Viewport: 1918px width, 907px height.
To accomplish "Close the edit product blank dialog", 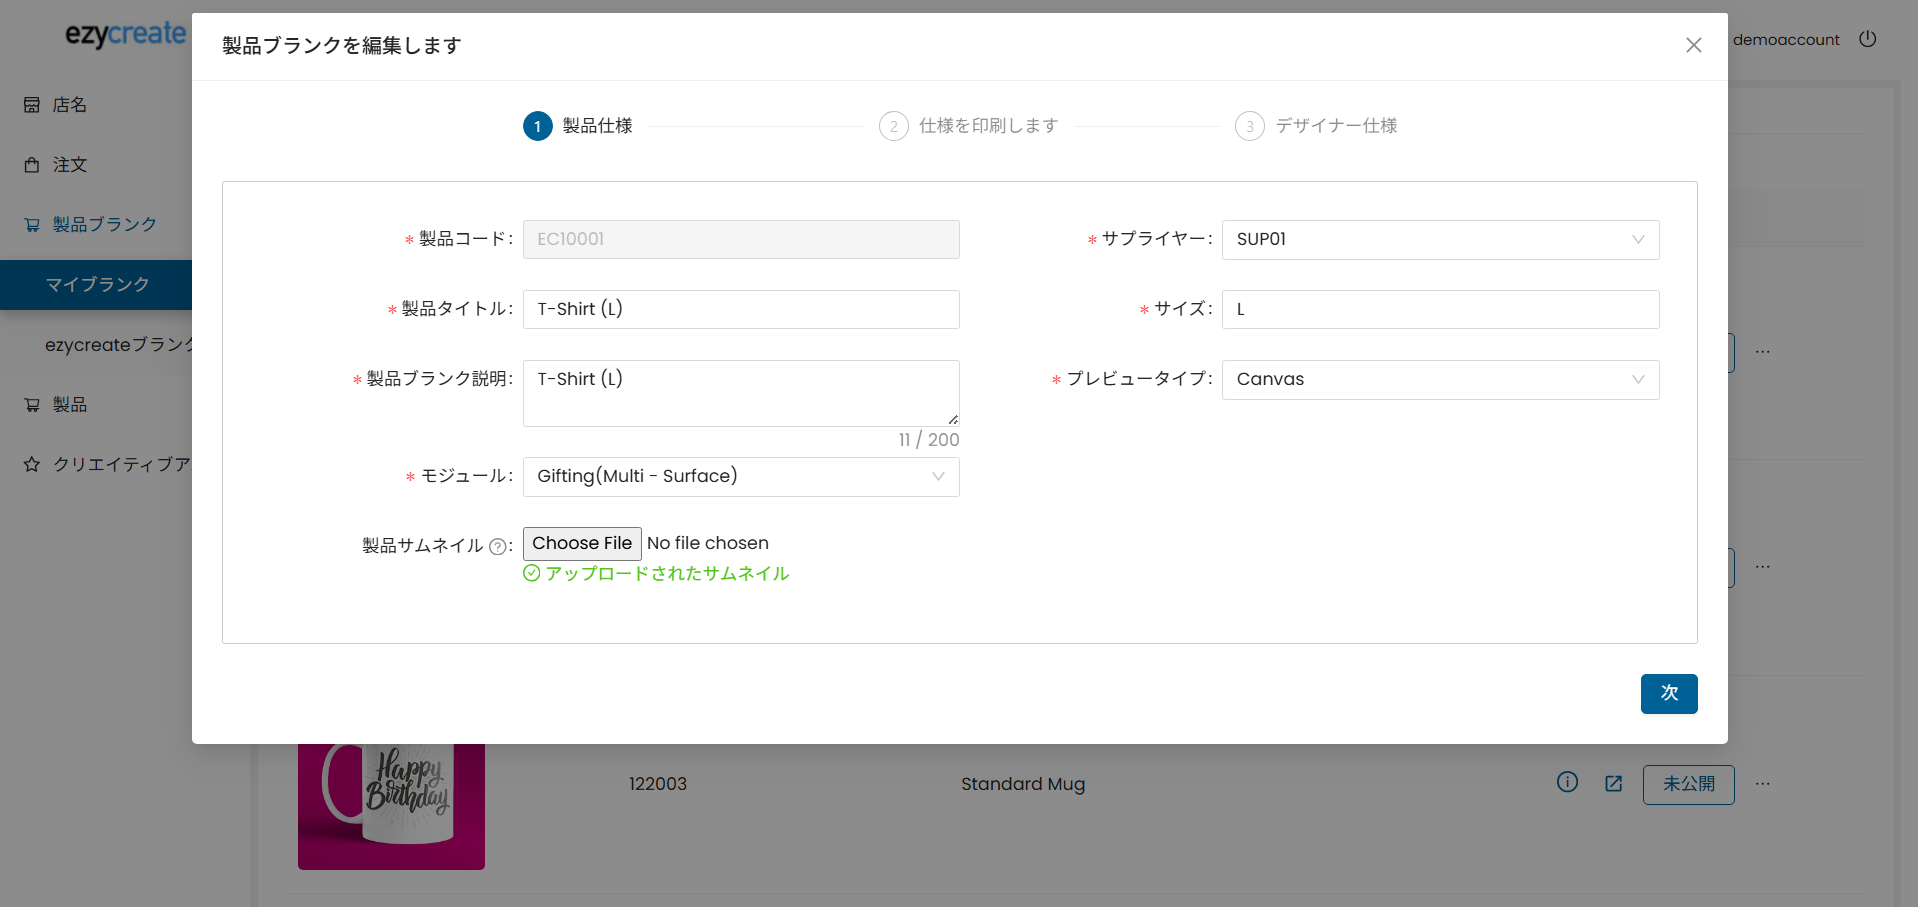I will tap(1693, 45).
